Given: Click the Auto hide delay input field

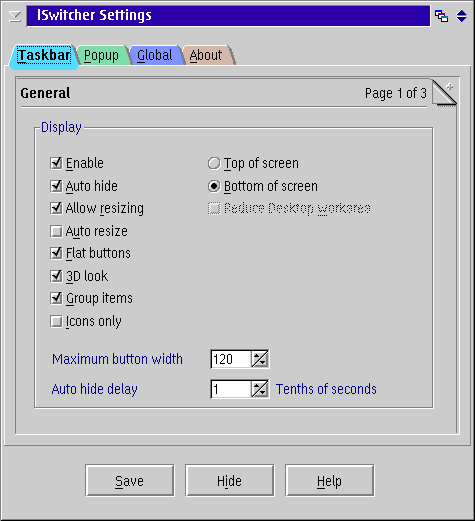Looking at the screenshot, I should 231,389.
